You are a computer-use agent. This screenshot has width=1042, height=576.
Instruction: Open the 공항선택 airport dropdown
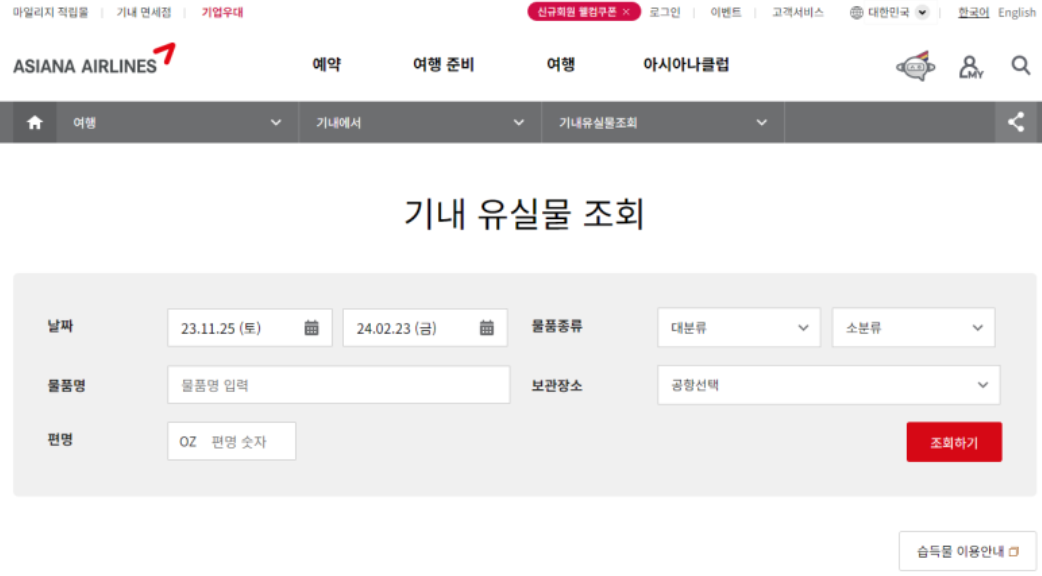[829, 385]
